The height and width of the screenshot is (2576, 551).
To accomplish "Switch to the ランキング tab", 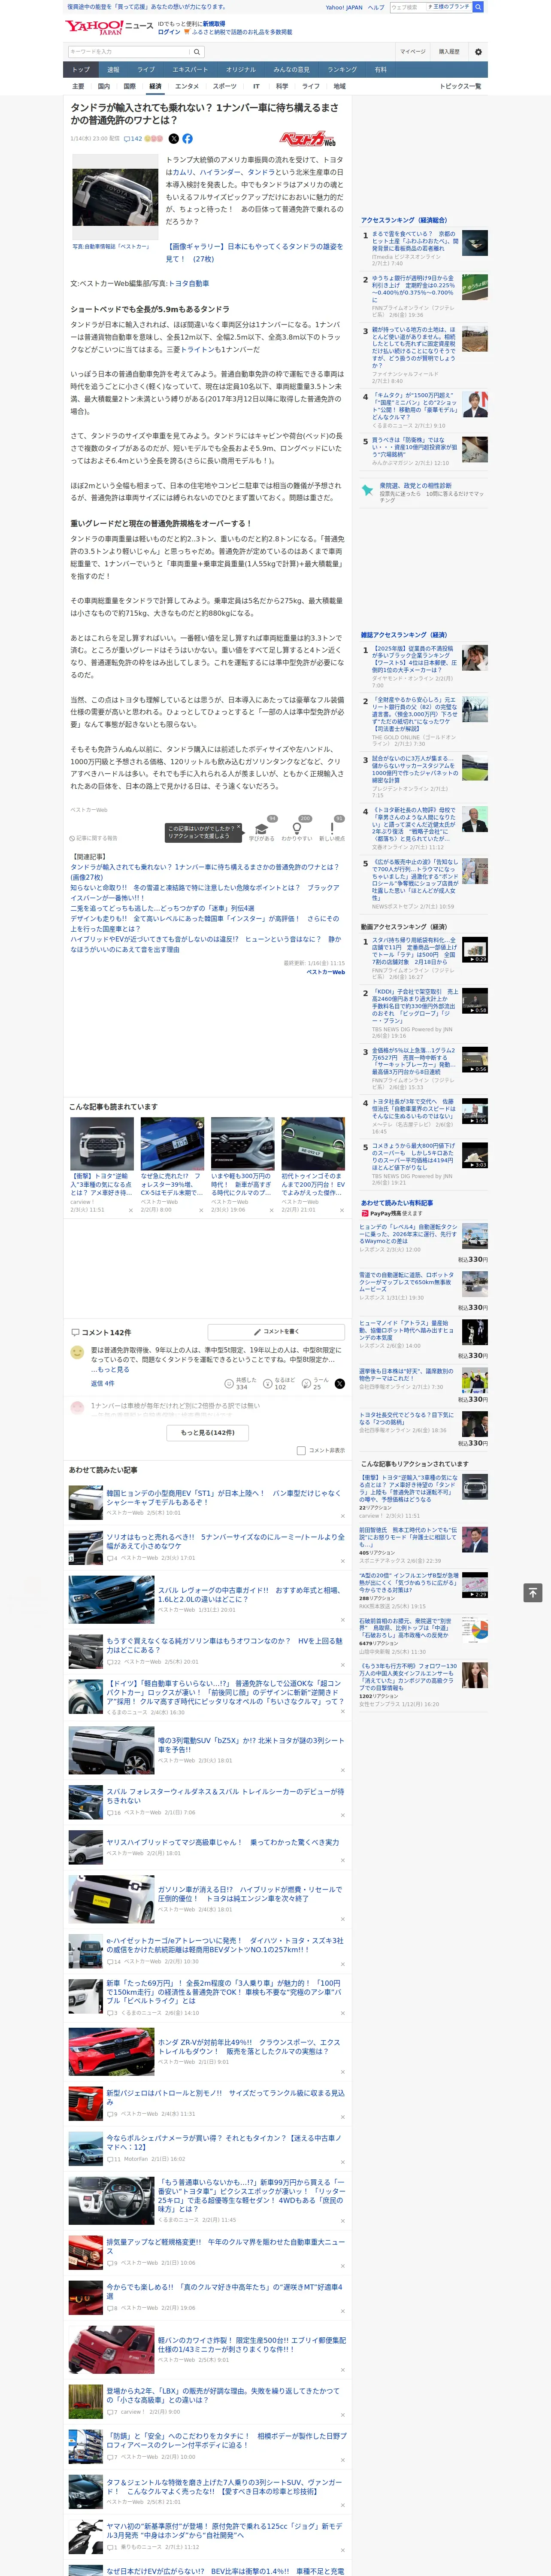I will pyautogui.click(x=342, y=70).
